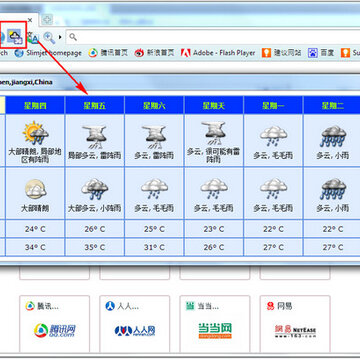
Task: Click 星期四 daytime sun-and-rain weather icon
Action: [x=36, y=133]
